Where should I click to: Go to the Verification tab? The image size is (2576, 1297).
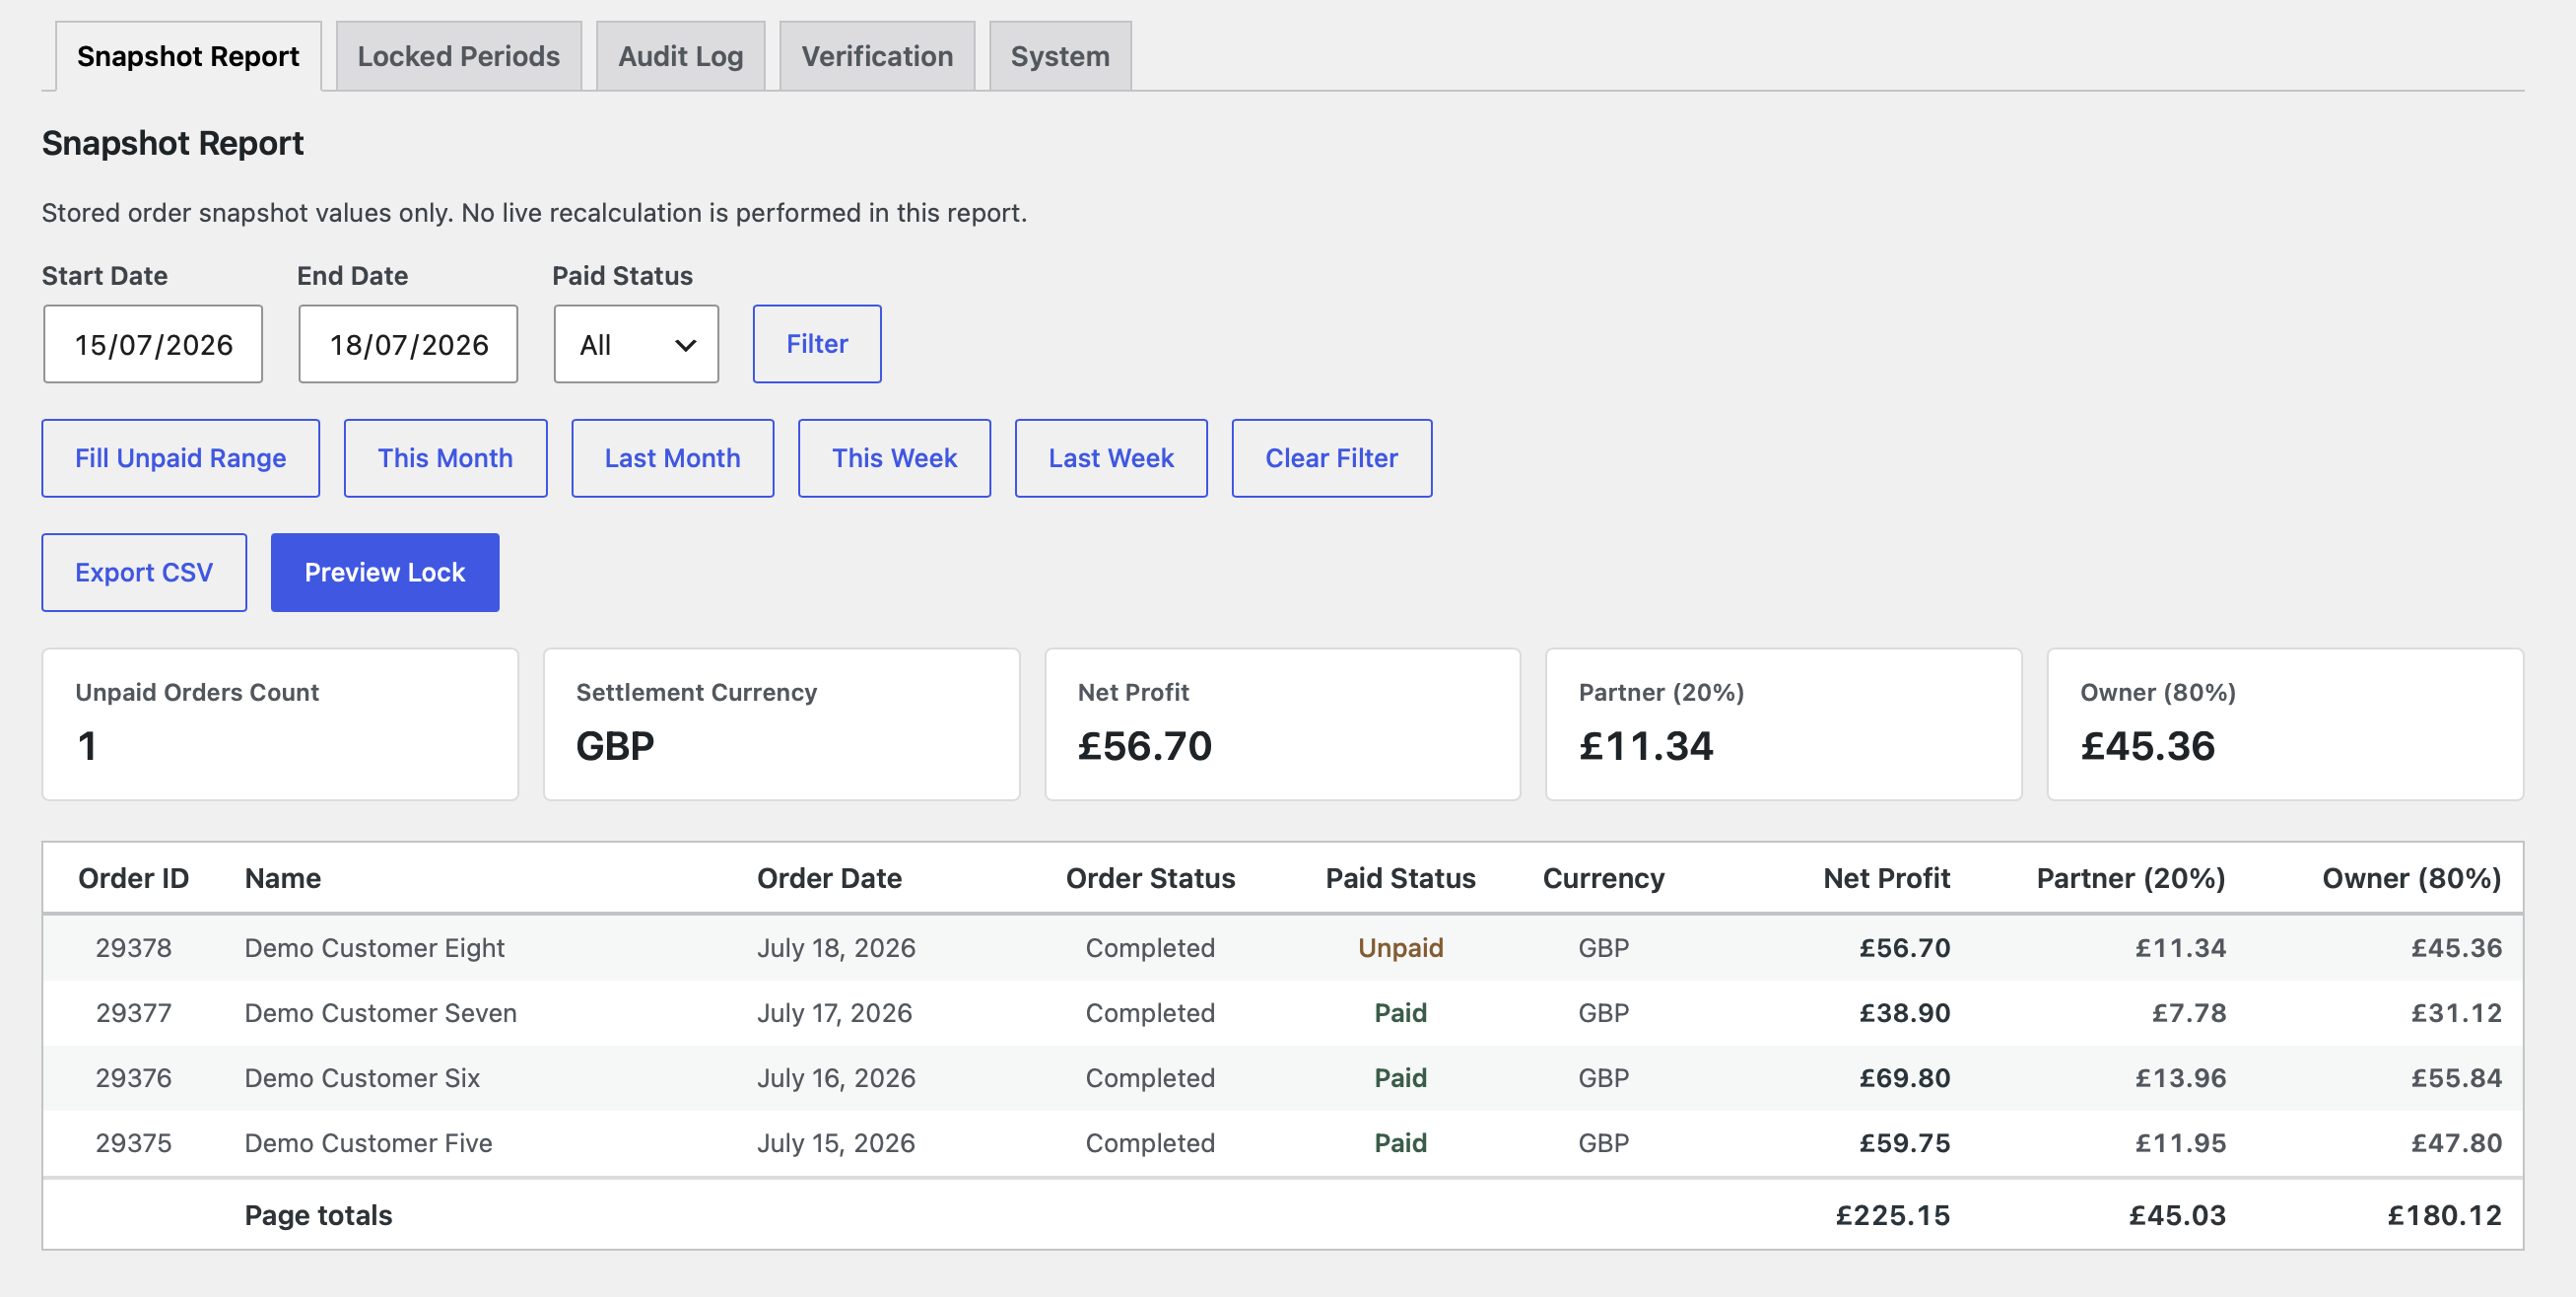point(877,56)
